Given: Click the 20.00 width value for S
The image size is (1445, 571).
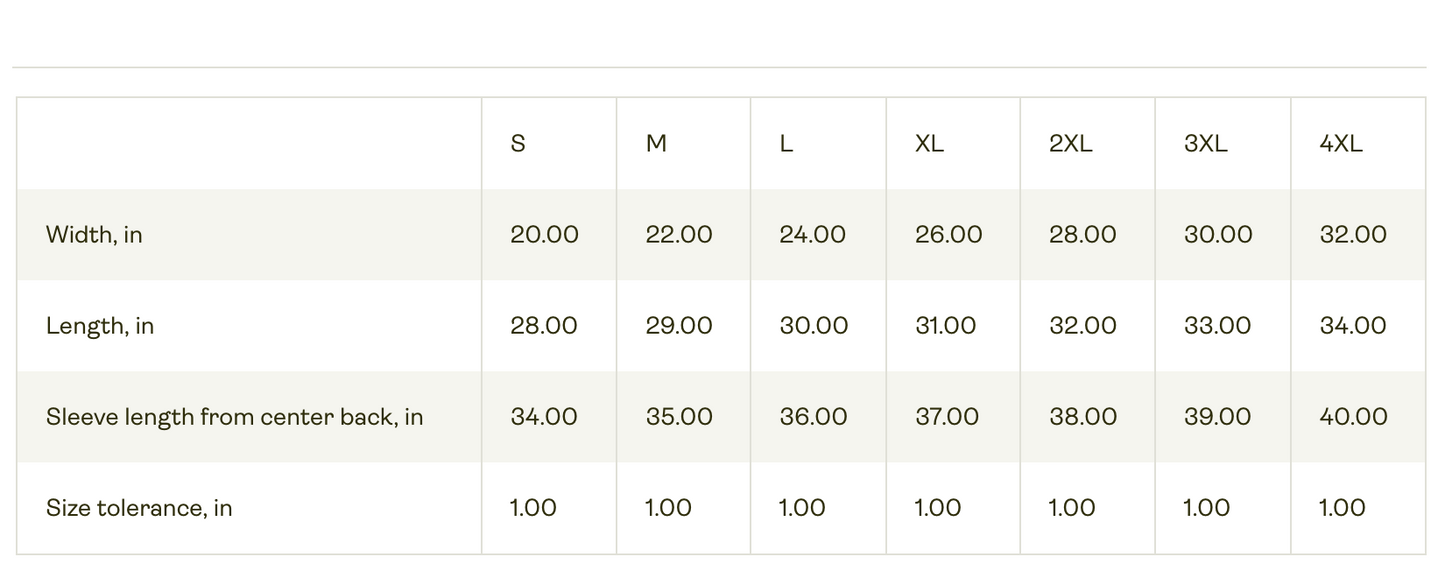Looking at the screenshot, I should 544,235.
